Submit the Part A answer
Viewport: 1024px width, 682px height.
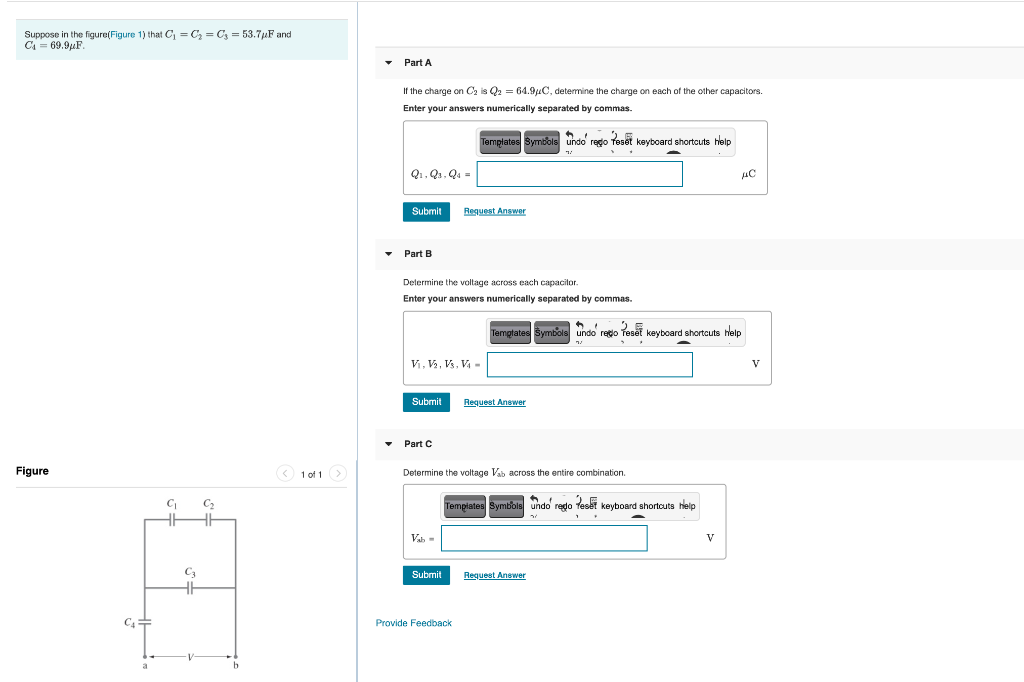pyautogui.click(x=426, y=211)
